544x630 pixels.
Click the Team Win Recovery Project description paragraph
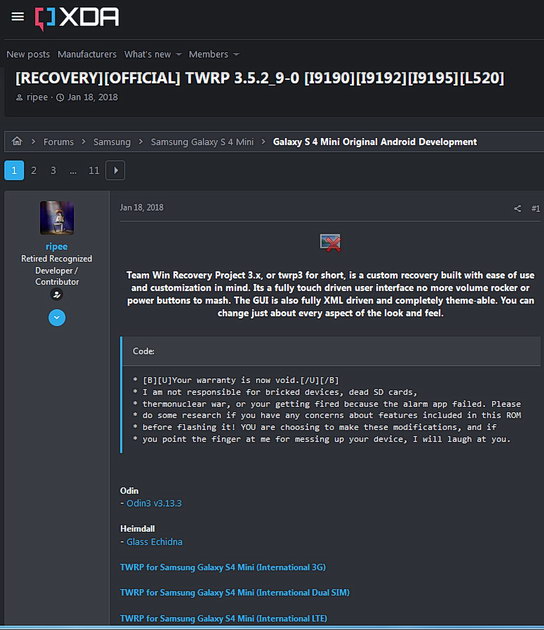(x=330, y=294)
